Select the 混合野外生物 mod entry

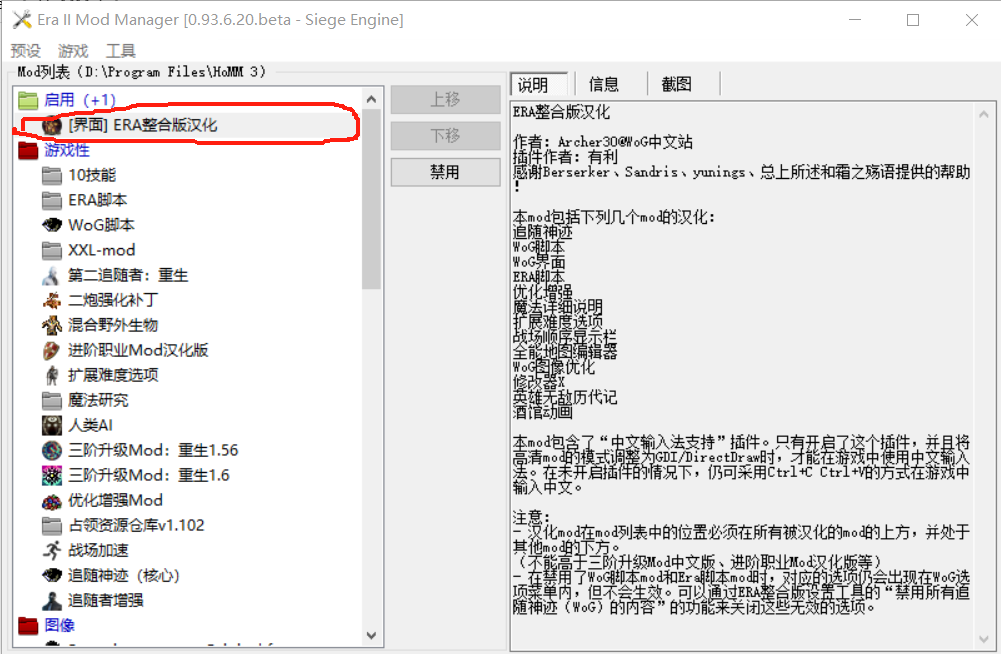tap(113, 325)
